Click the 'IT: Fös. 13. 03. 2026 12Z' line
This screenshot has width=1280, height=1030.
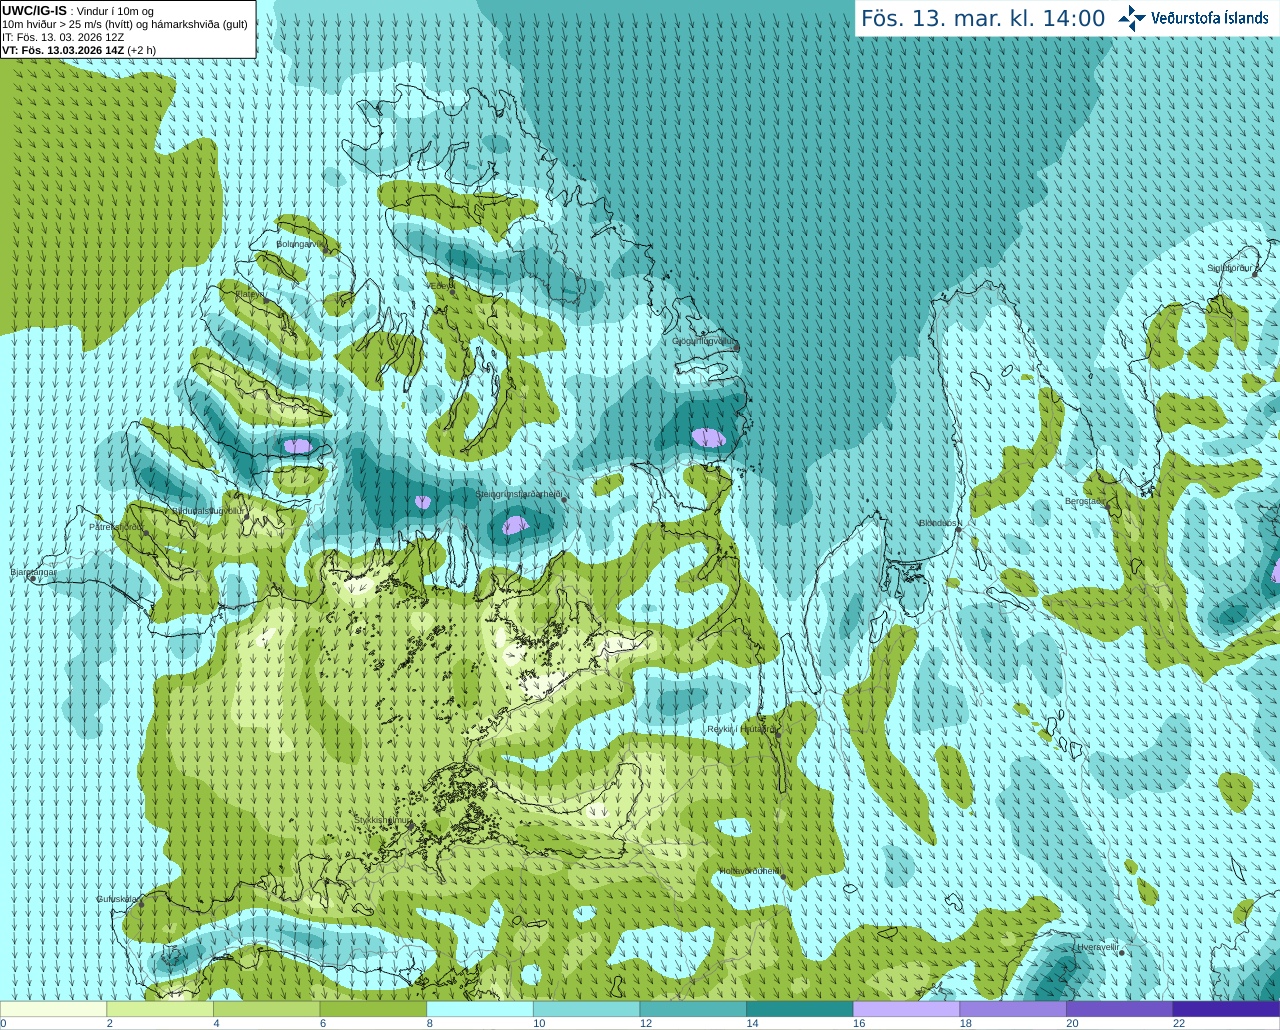pos(63,37)
